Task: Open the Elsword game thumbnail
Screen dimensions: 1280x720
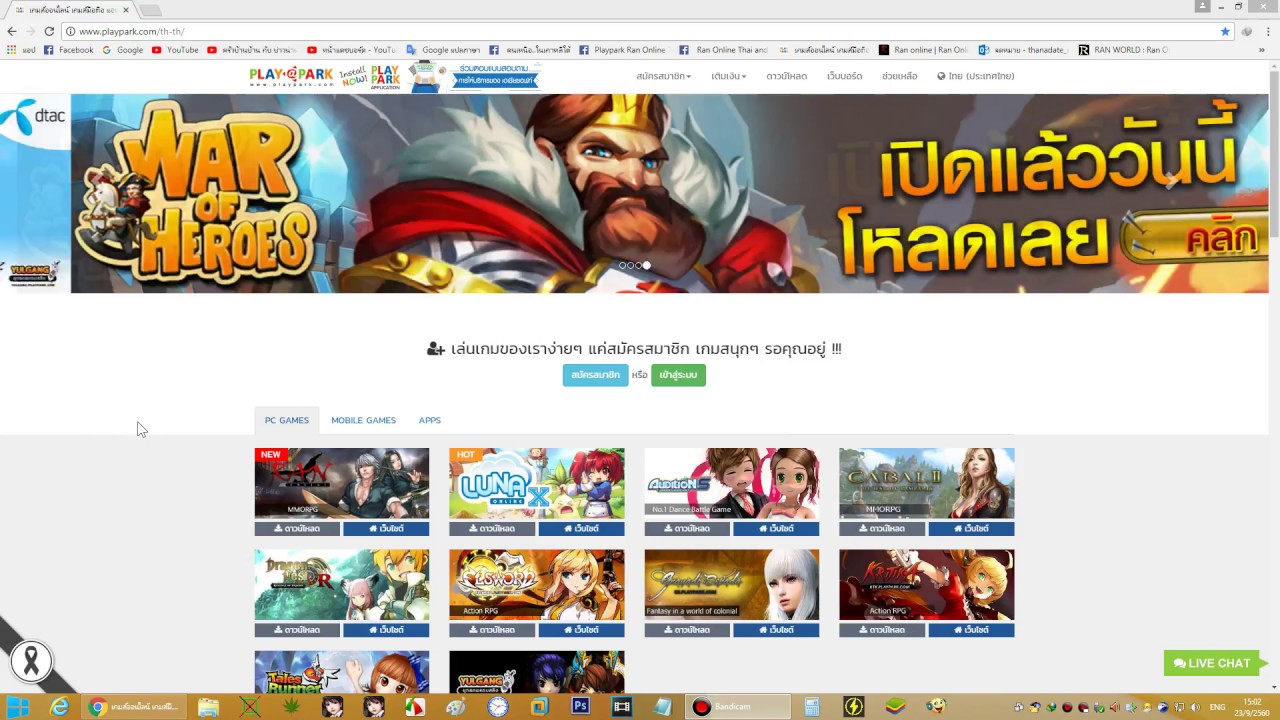Action: coord(537,585)
